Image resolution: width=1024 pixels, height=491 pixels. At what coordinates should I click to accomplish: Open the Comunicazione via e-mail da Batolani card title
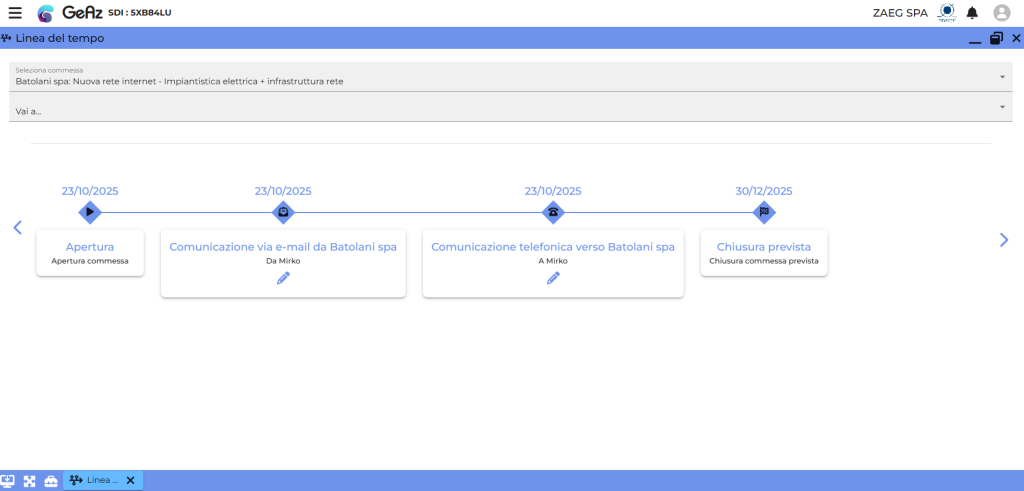pos(283,247)
